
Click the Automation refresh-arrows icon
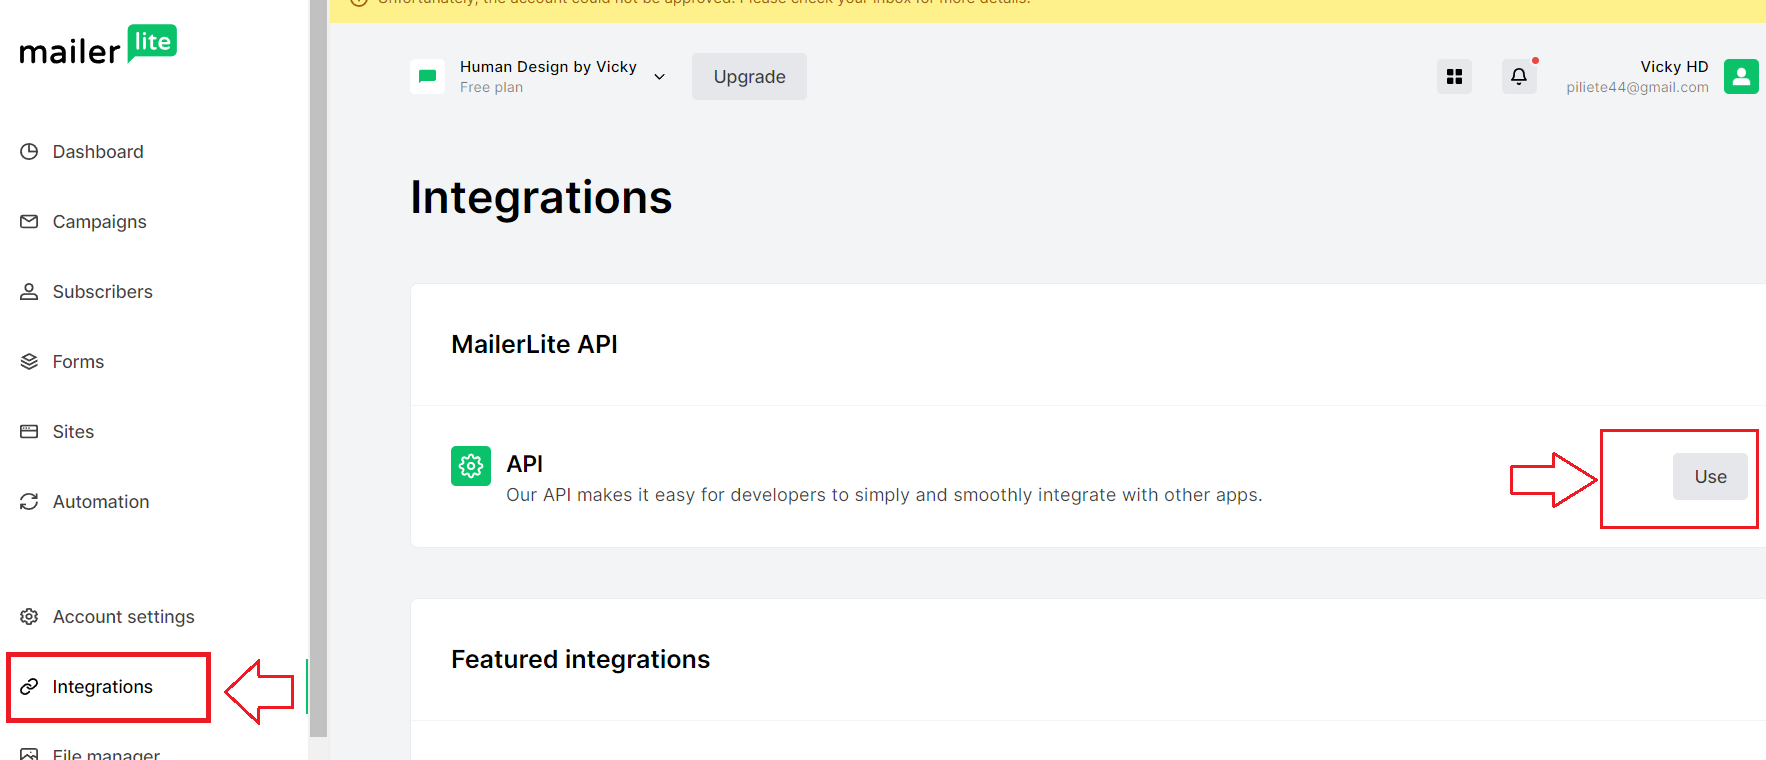[x=29, y=502]
